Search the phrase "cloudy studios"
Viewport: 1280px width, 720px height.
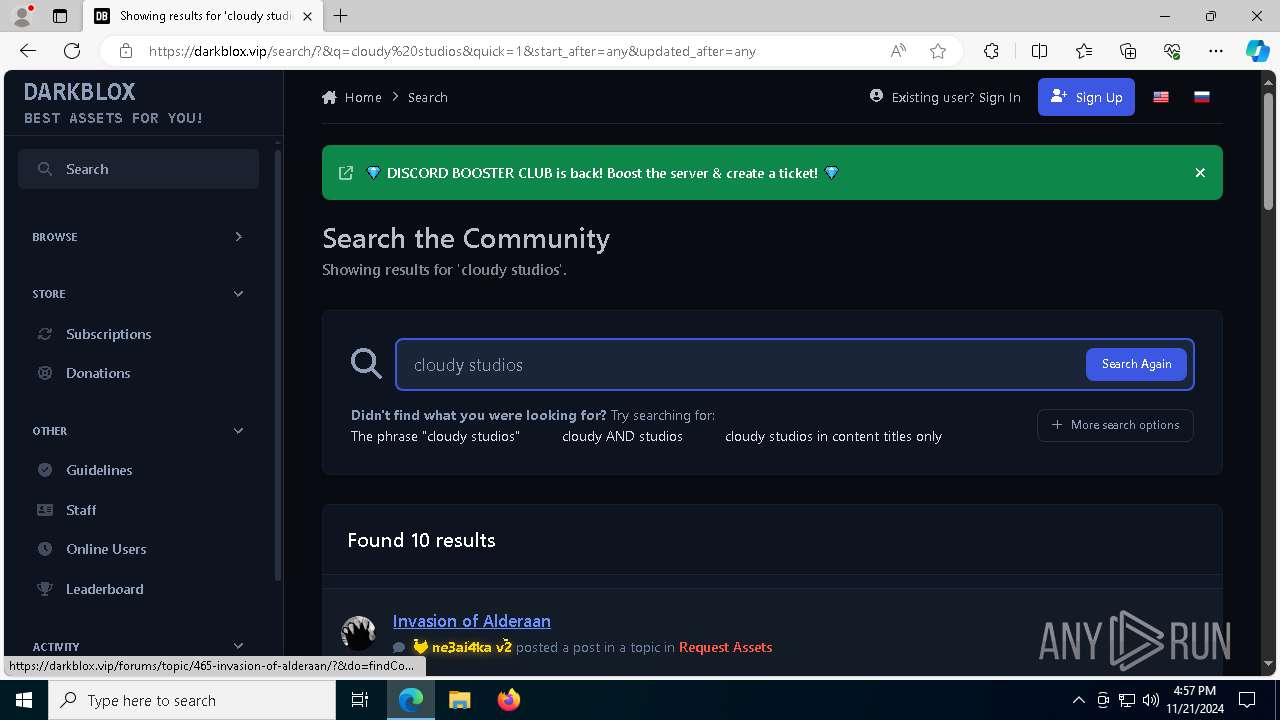tap(435, 436)
